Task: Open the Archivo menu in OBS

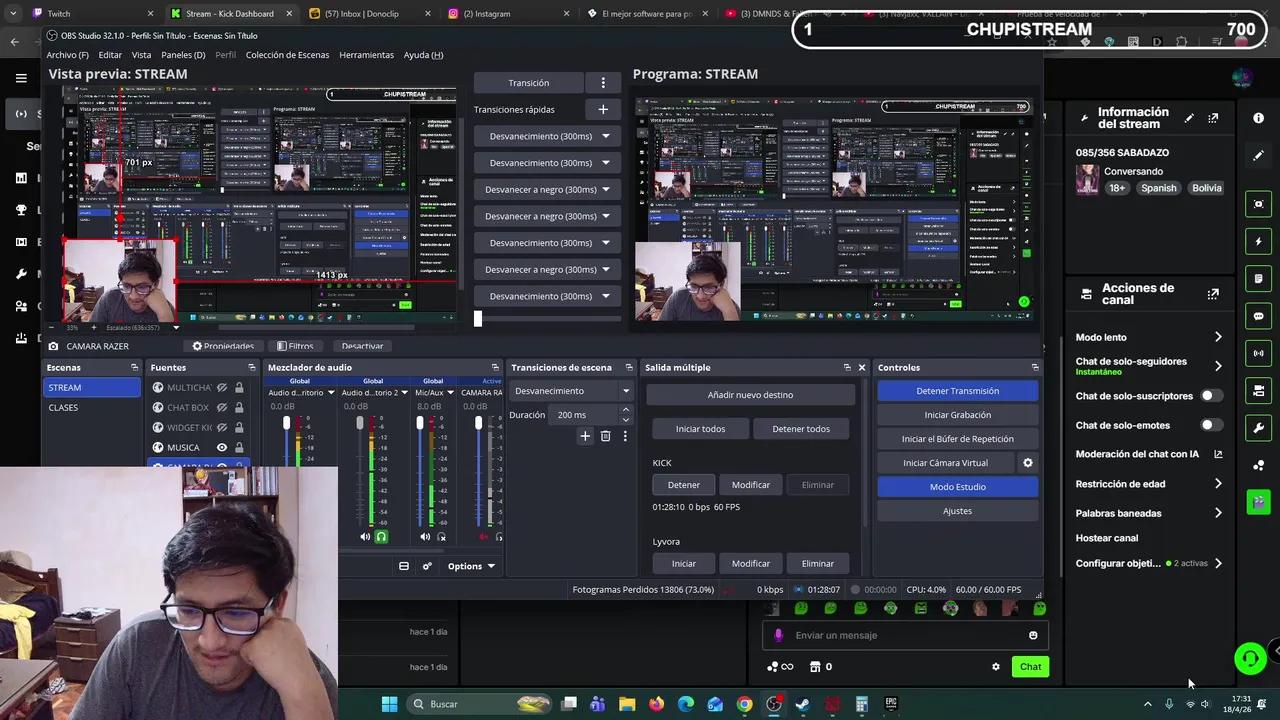Action: click(67, 55)
